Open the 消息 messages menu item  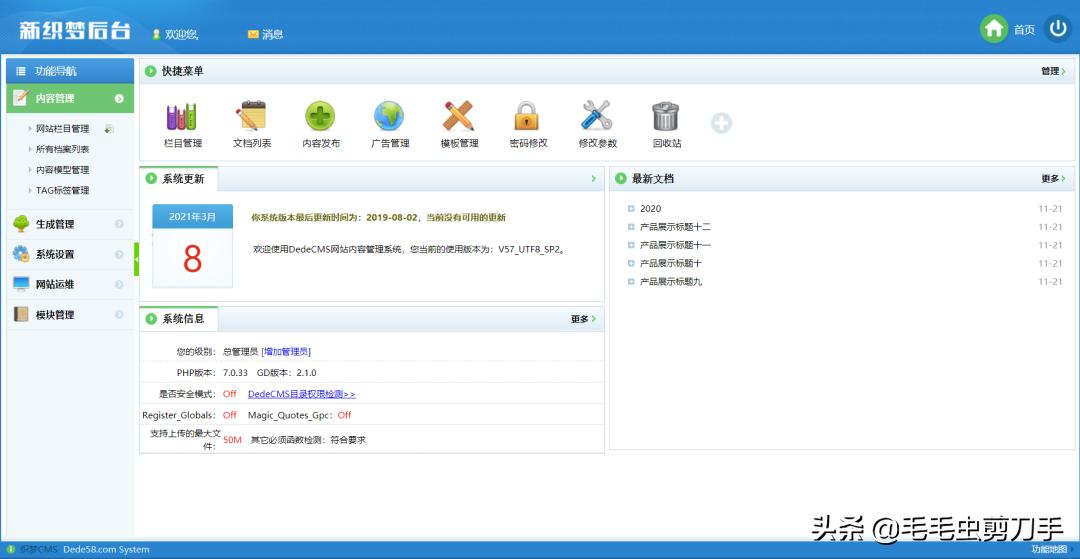pos(266,34)
